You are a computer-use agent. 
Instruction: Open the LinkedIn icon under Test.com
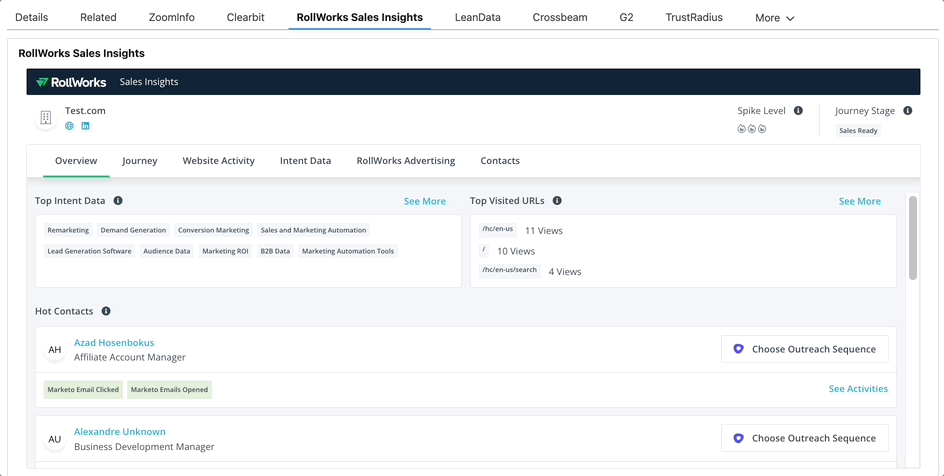pos(85,126)
